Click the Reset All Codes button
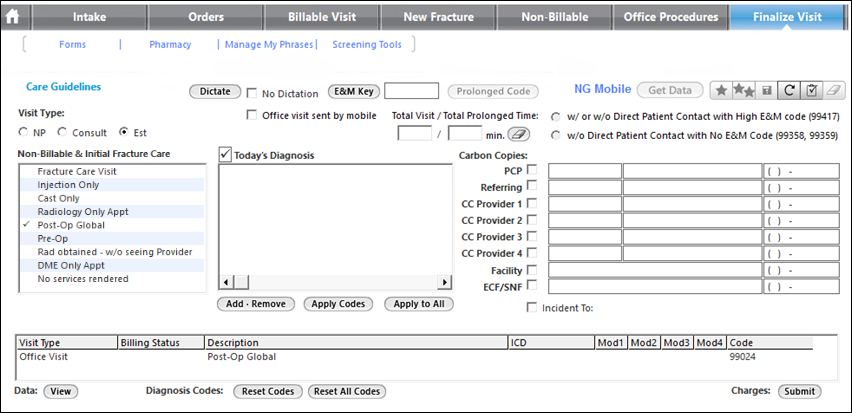 [x=347, y=391]
